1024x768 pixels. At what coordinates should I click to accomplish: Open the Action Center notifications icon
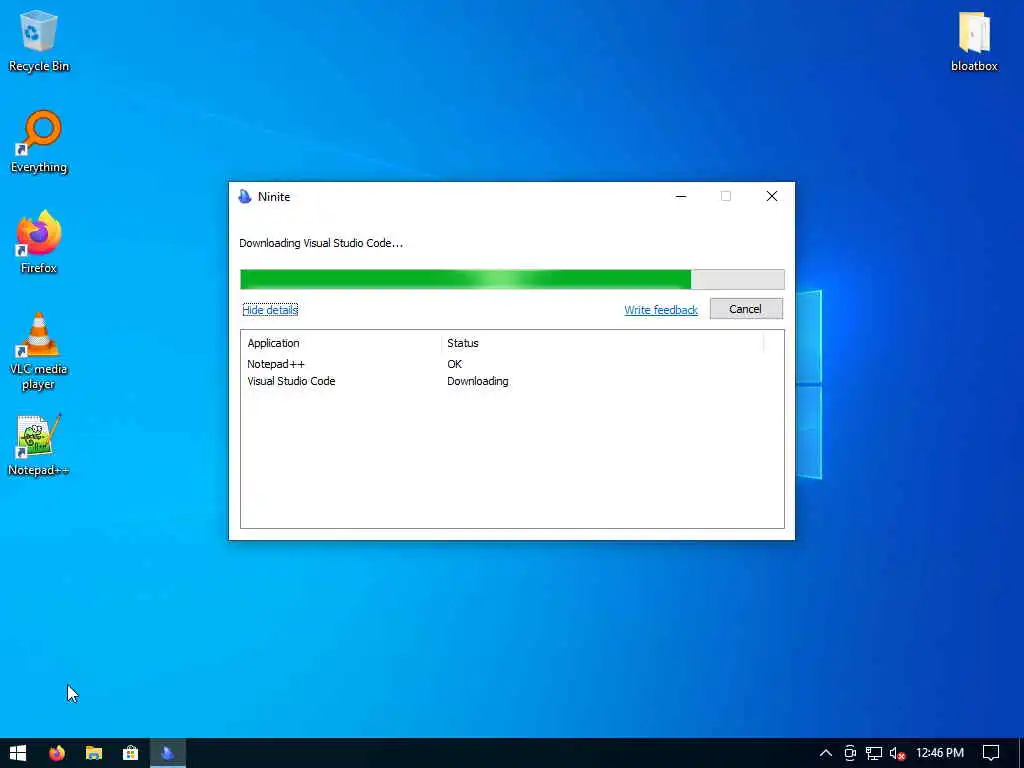(x=991, y=753)
